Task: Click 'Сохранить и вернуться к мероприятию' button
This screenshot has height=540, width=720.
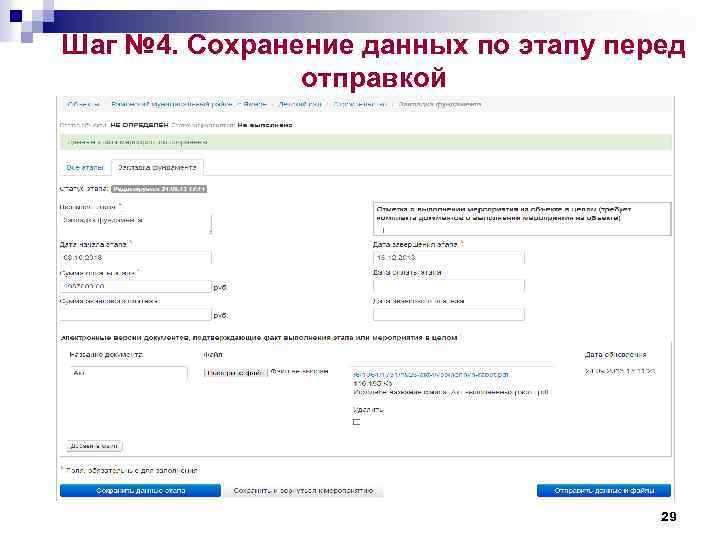Action: coord(303,491)
